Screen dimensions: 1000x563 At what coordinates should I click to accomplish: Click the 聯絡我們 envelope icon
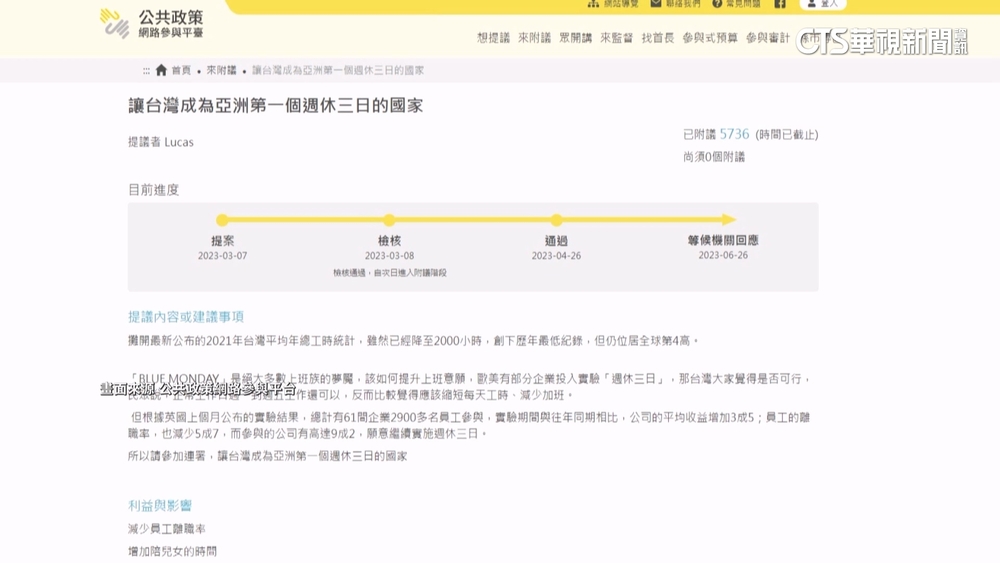coord(656,4)
